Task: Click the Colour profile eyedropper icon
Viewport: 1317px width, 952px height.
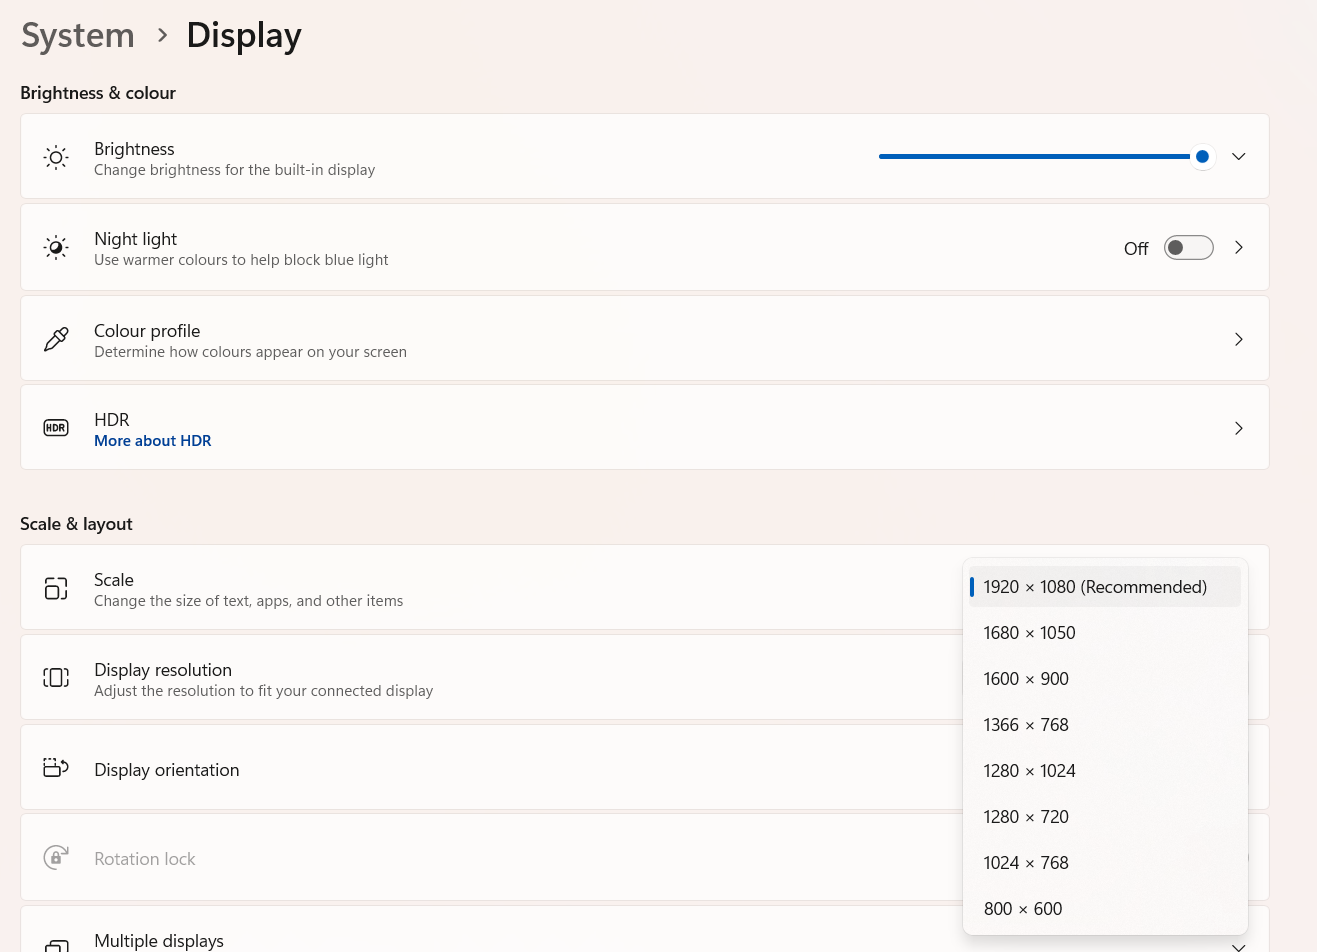Action: [56, 339]
